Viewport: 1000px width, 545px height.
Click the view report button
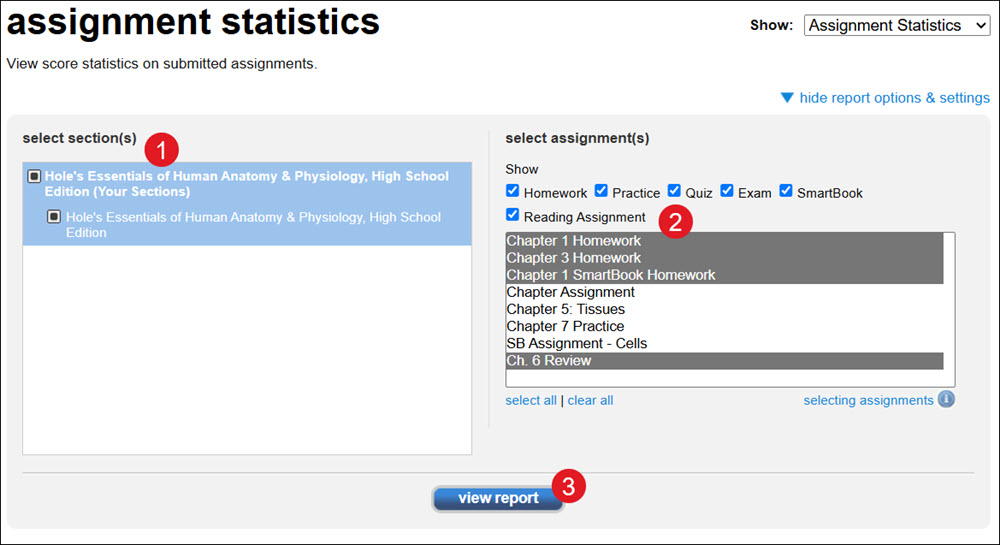(498, 498)
